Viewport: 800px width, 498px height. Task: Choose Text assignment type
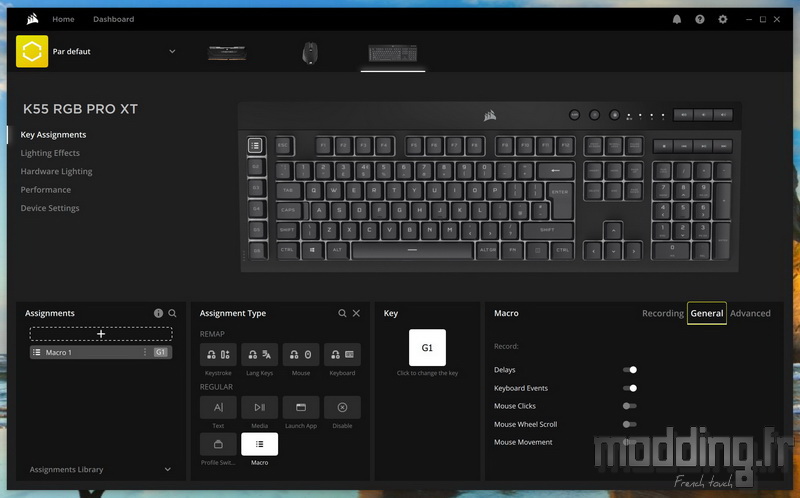click(x=218, y=407)
